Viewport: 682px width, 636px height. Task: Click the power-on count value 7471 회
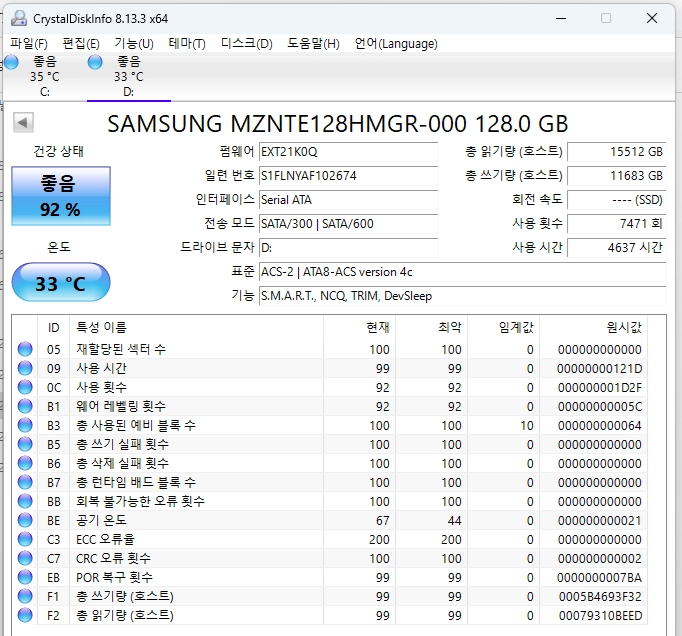[617, 224]
